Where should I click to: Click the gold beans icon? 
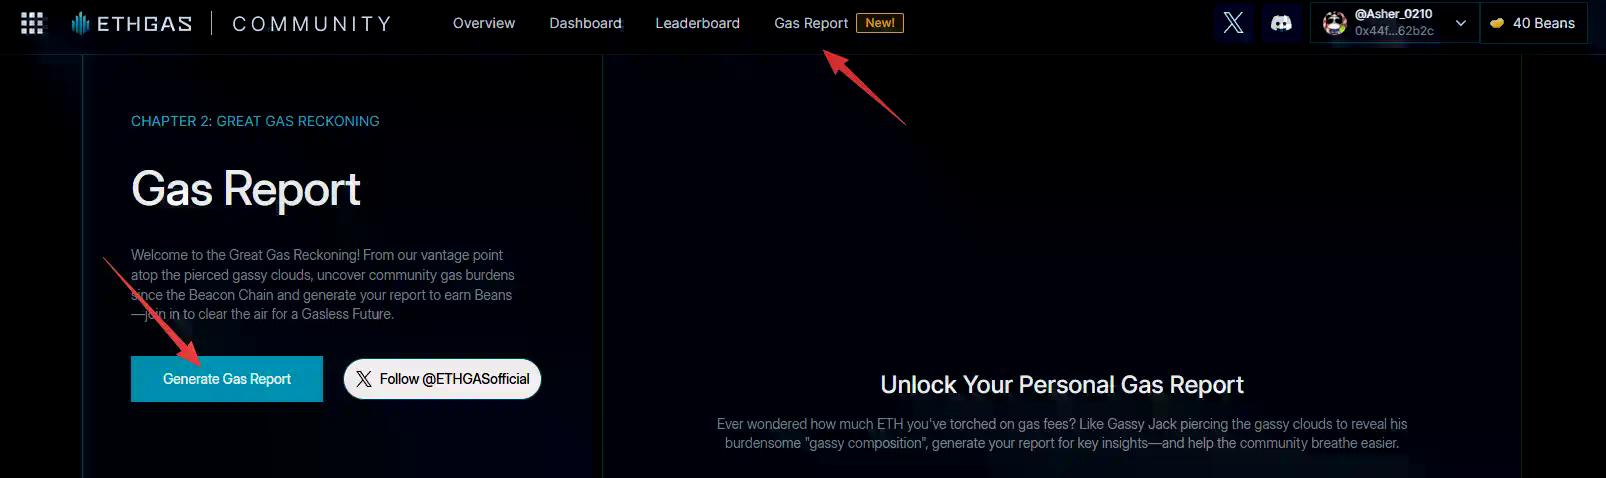[x=1497, y=23]
